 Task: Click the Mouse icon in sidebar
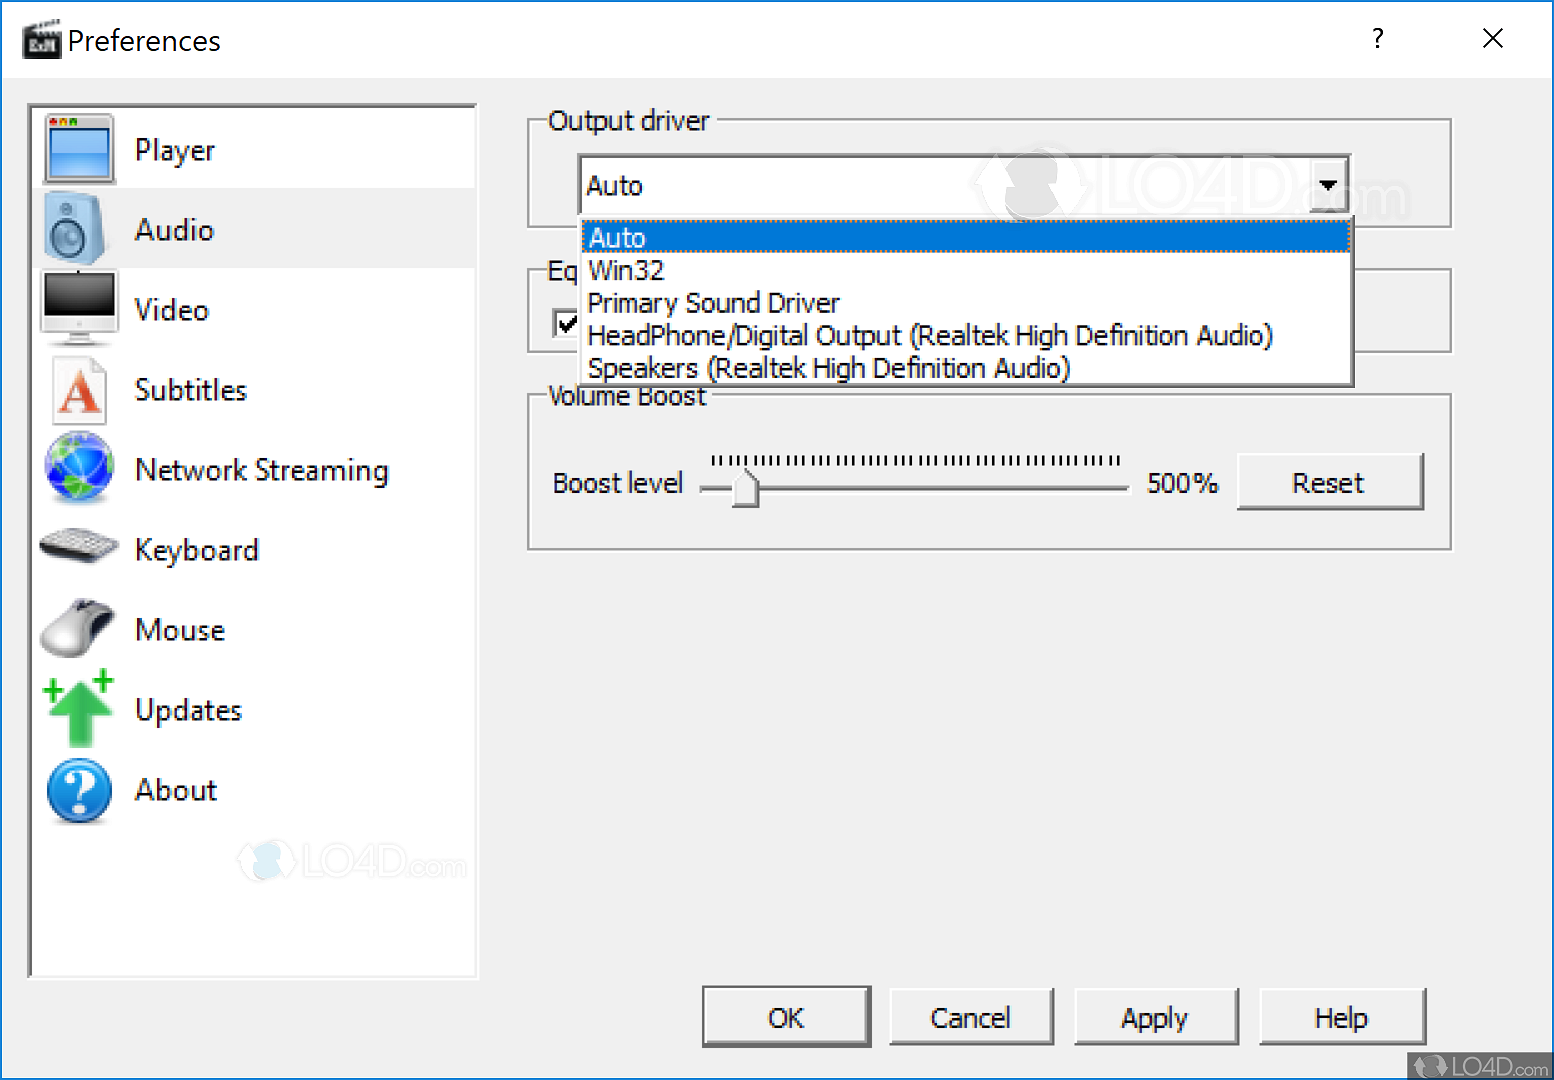(x=79, y=629)
